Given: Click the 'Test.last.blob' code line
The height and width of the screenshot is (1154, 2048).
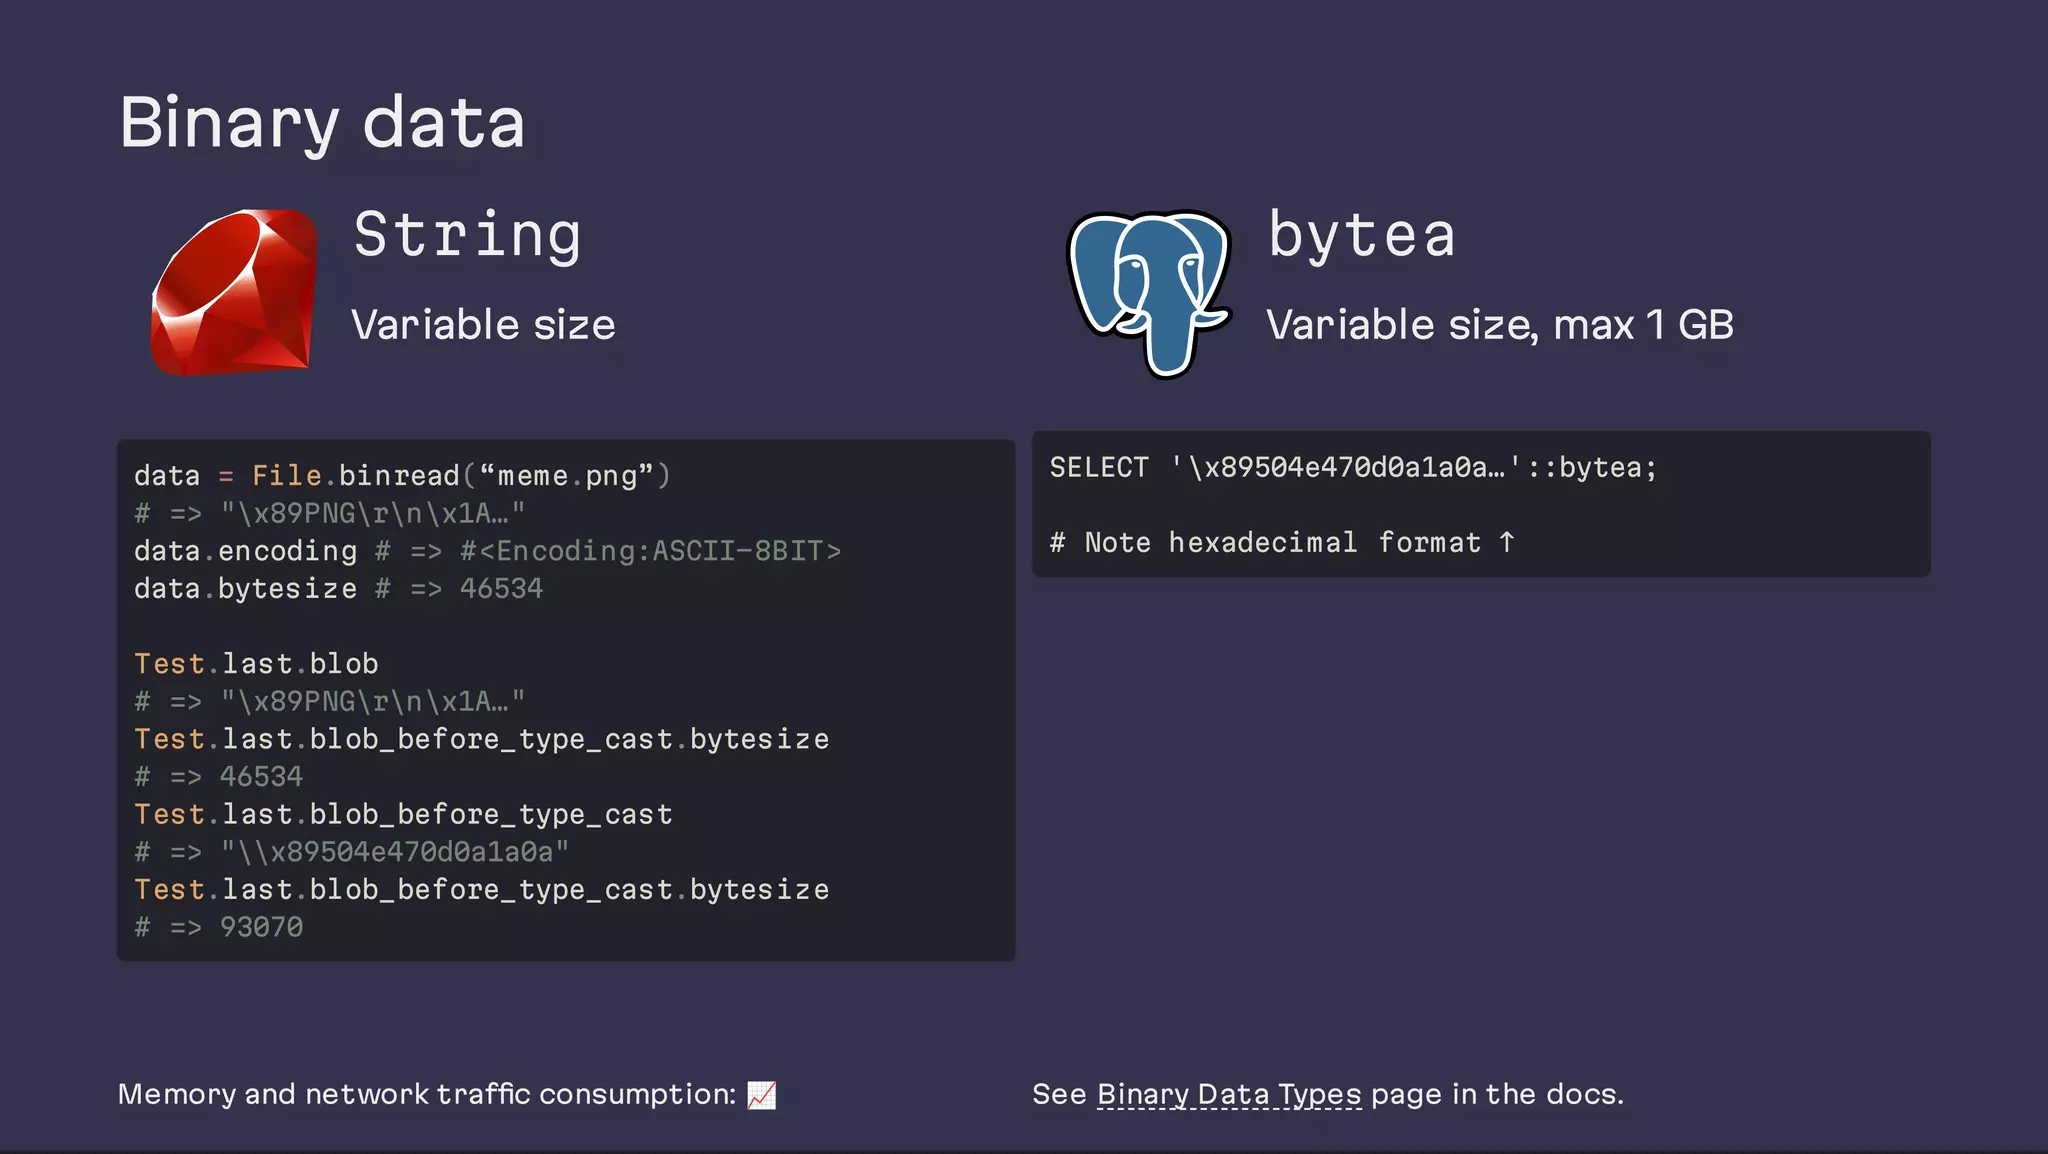Looking at the screenshot, I should click(x=256, y=664).
